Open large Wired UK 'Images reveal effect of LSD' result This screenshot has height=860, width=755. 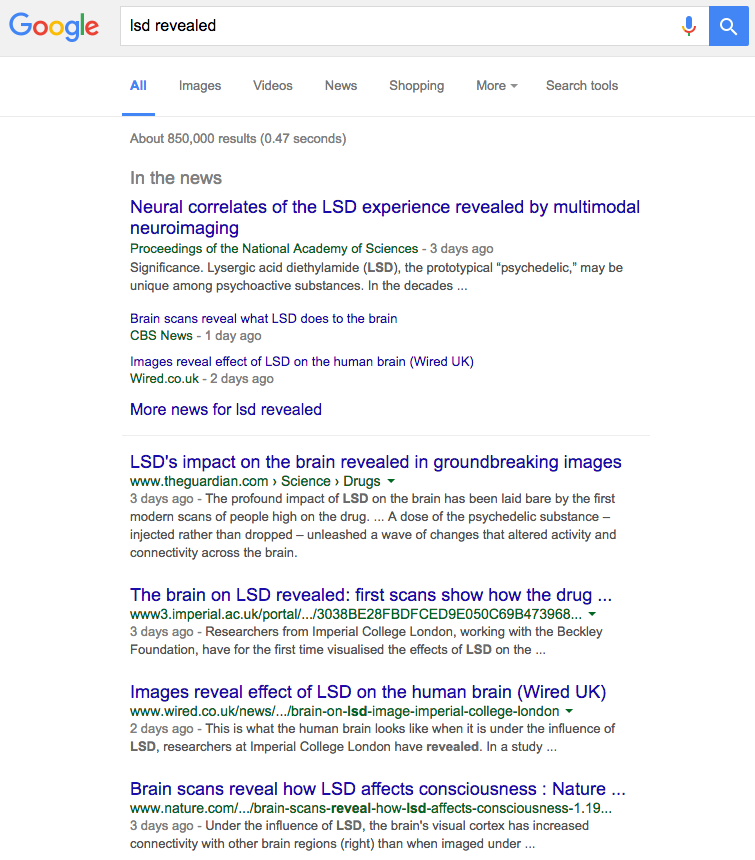[367, 692]
